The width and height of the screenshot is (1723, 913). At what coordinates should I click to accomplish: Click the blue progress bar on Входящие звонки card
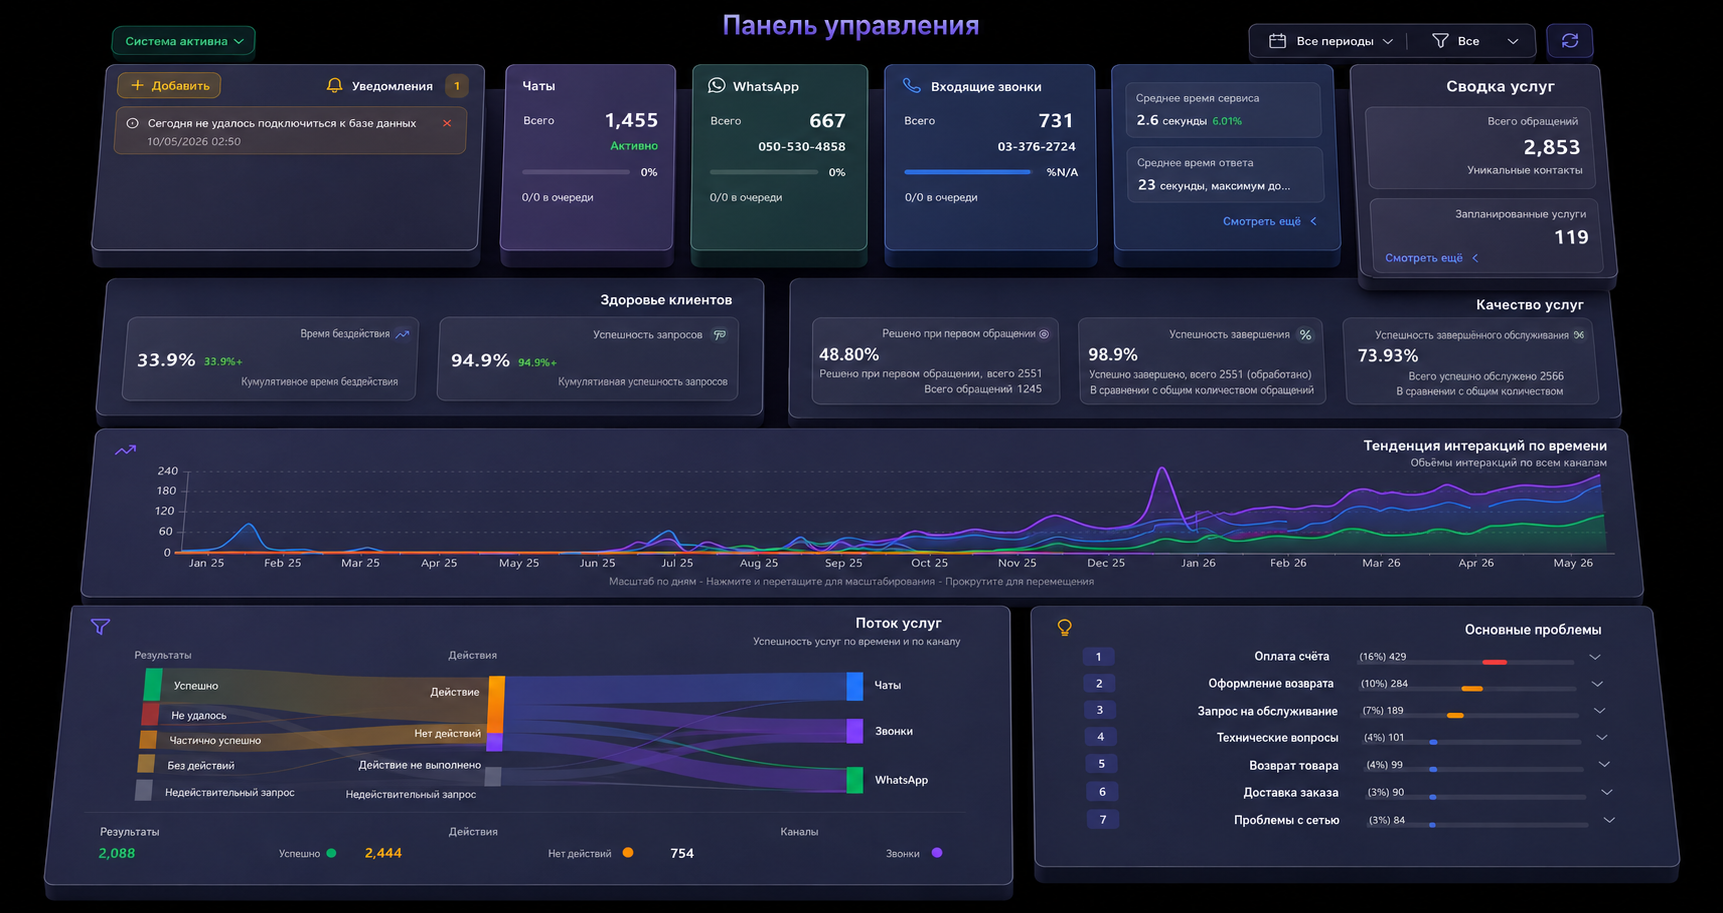(967, 172)
